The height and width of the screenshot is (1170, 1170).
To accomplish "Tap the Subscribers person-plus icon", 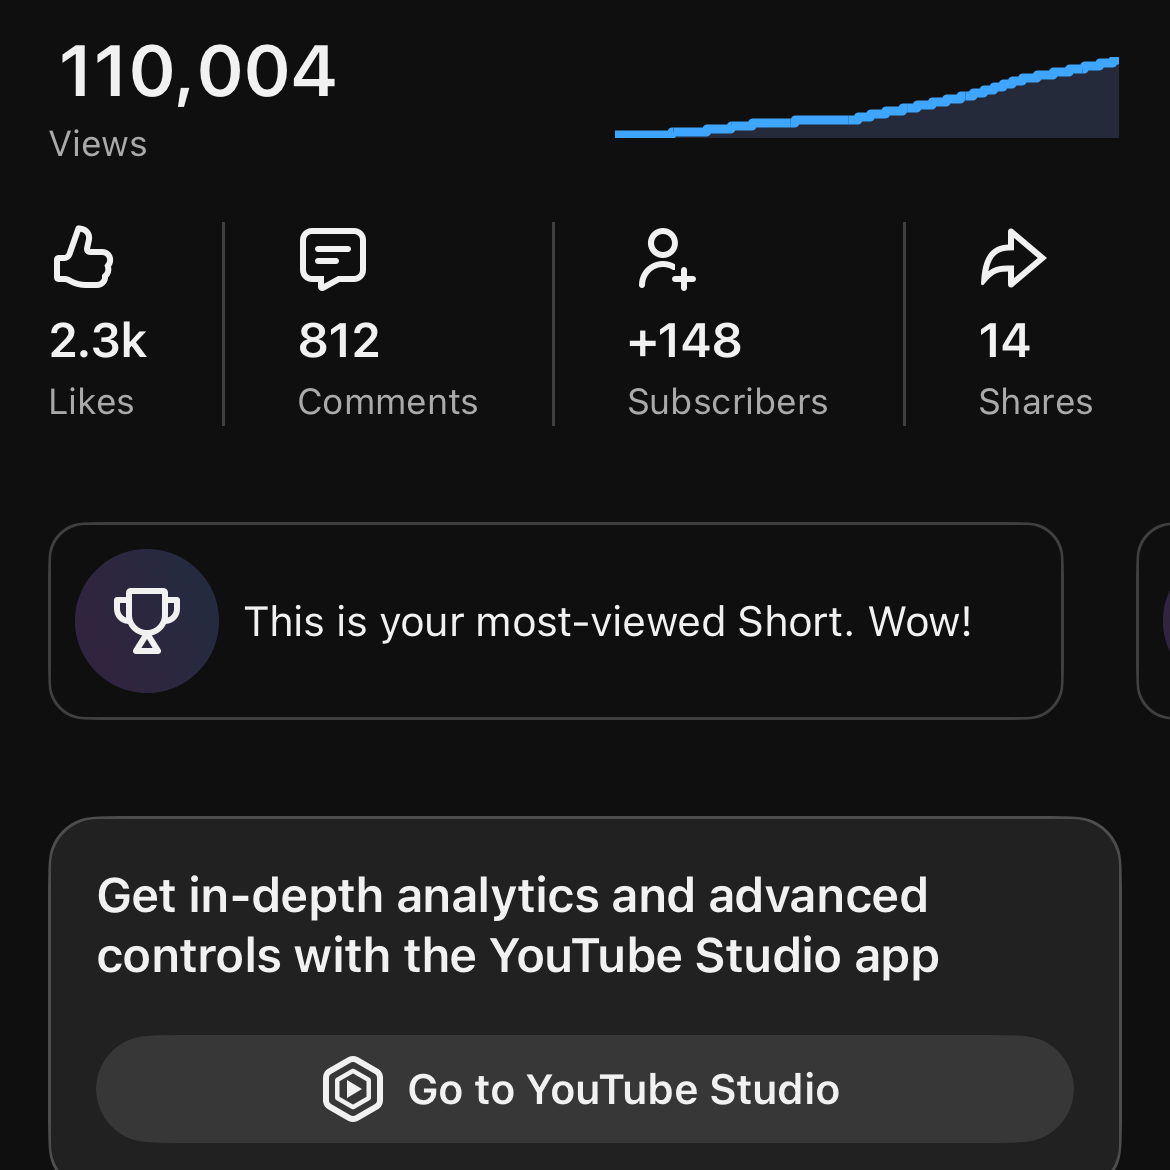I will tap(666, 258).
